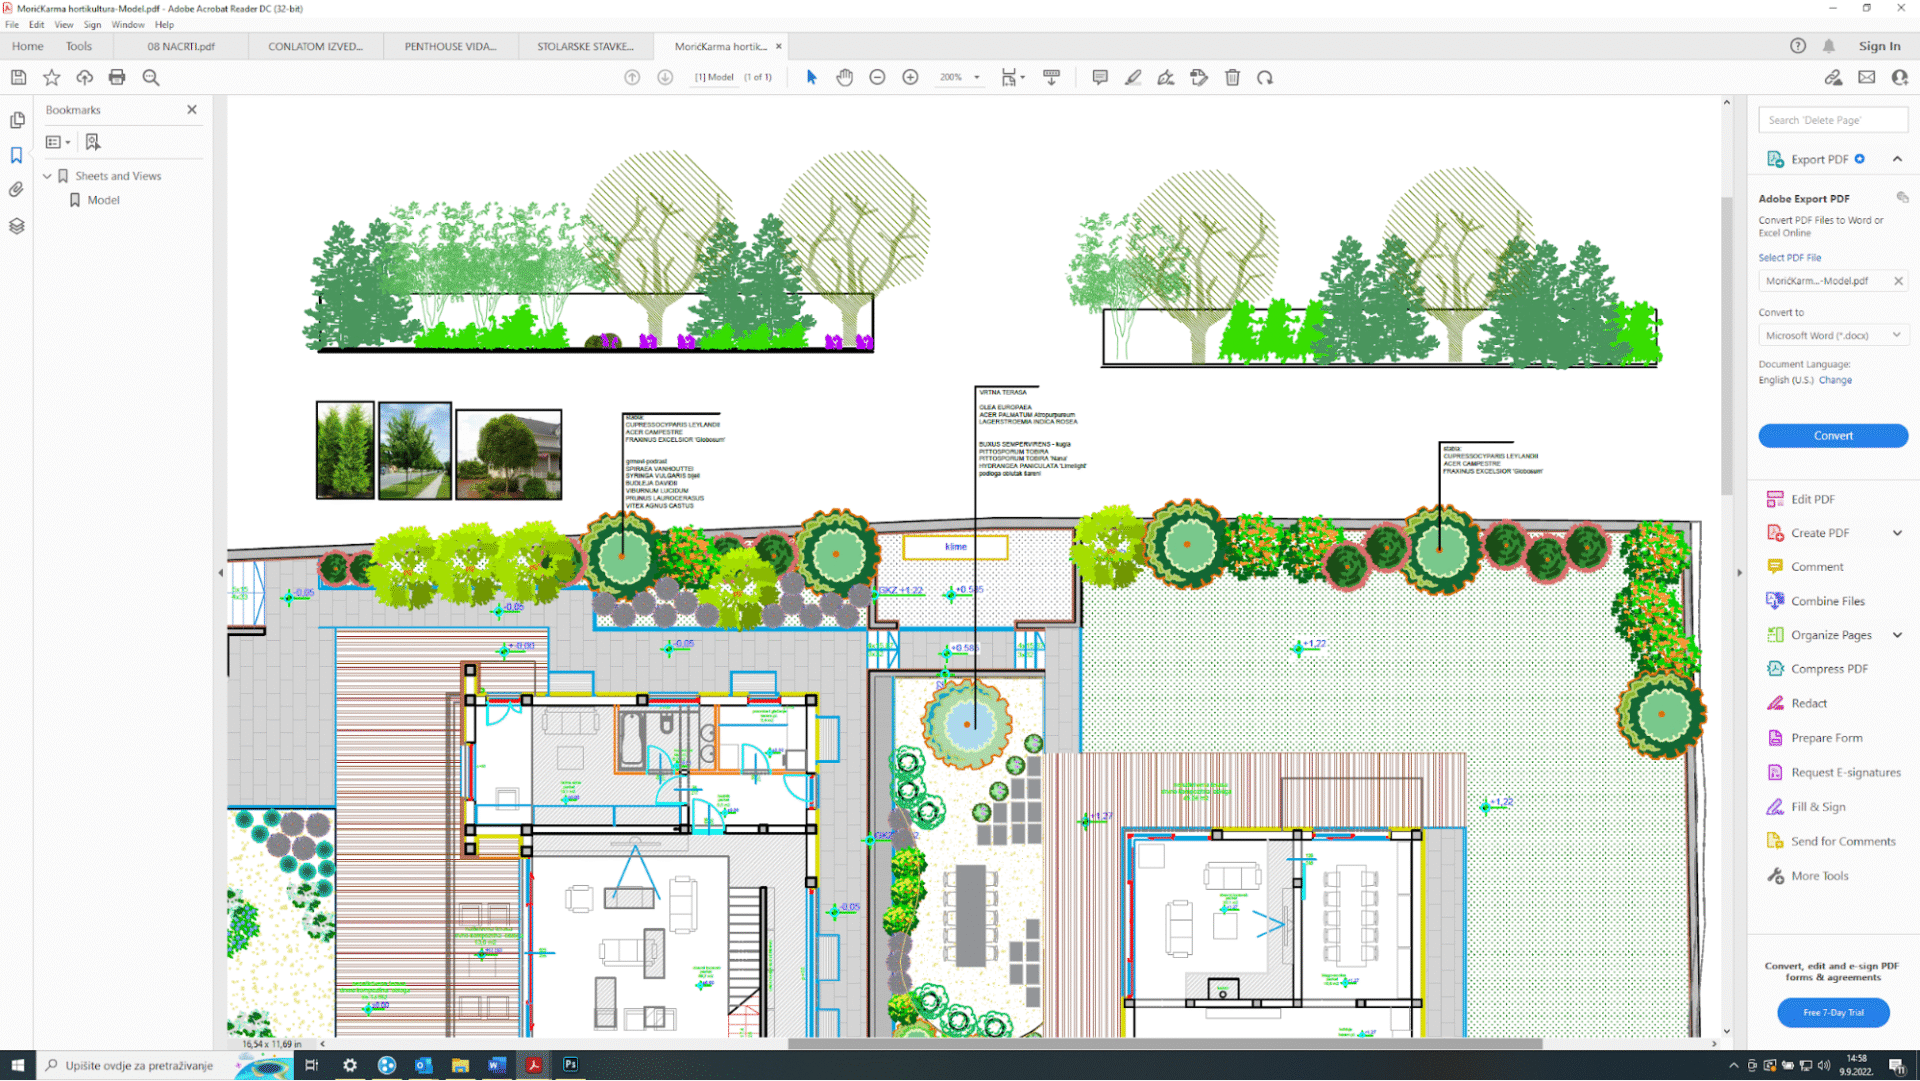Select the Highlight text pen tool

coord(1133,77)
